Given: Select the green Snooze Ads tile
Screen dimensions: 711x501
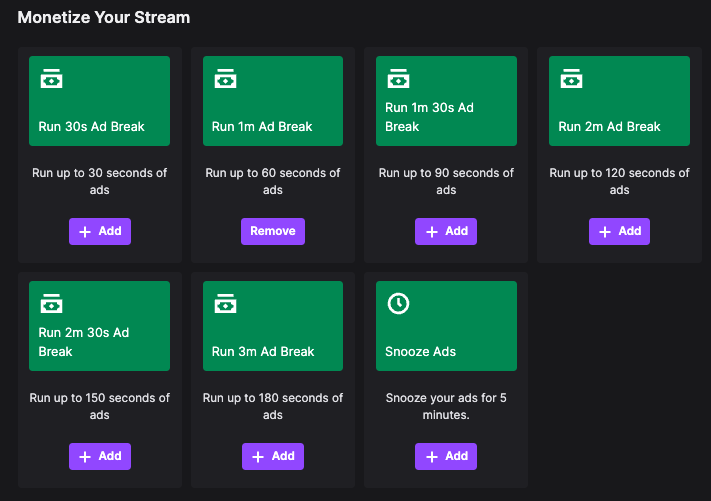Looking at the screenshot, I should [446, 326].
